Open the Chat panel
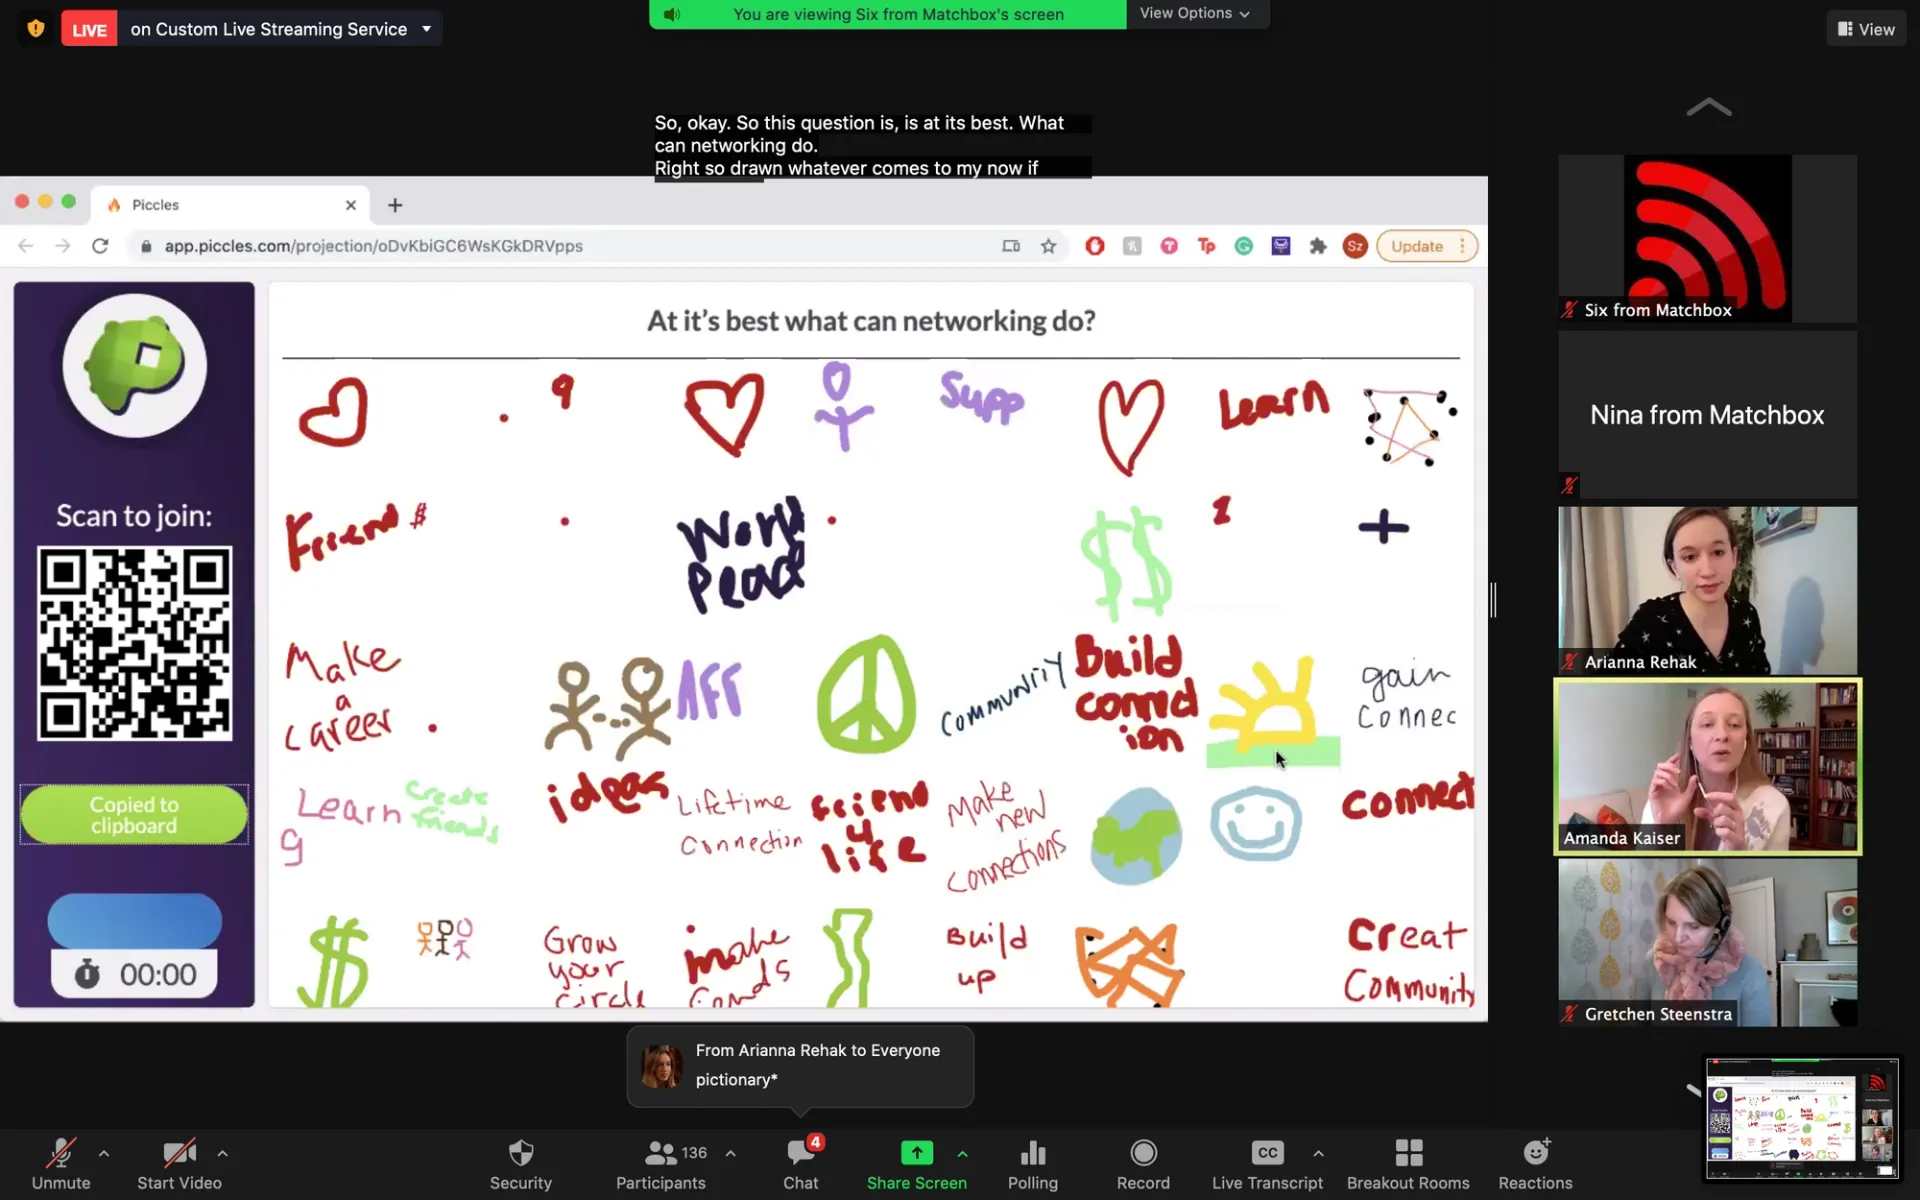Image resolution: width=1920 pixels, height=1200 pixels. [800, 1154]
